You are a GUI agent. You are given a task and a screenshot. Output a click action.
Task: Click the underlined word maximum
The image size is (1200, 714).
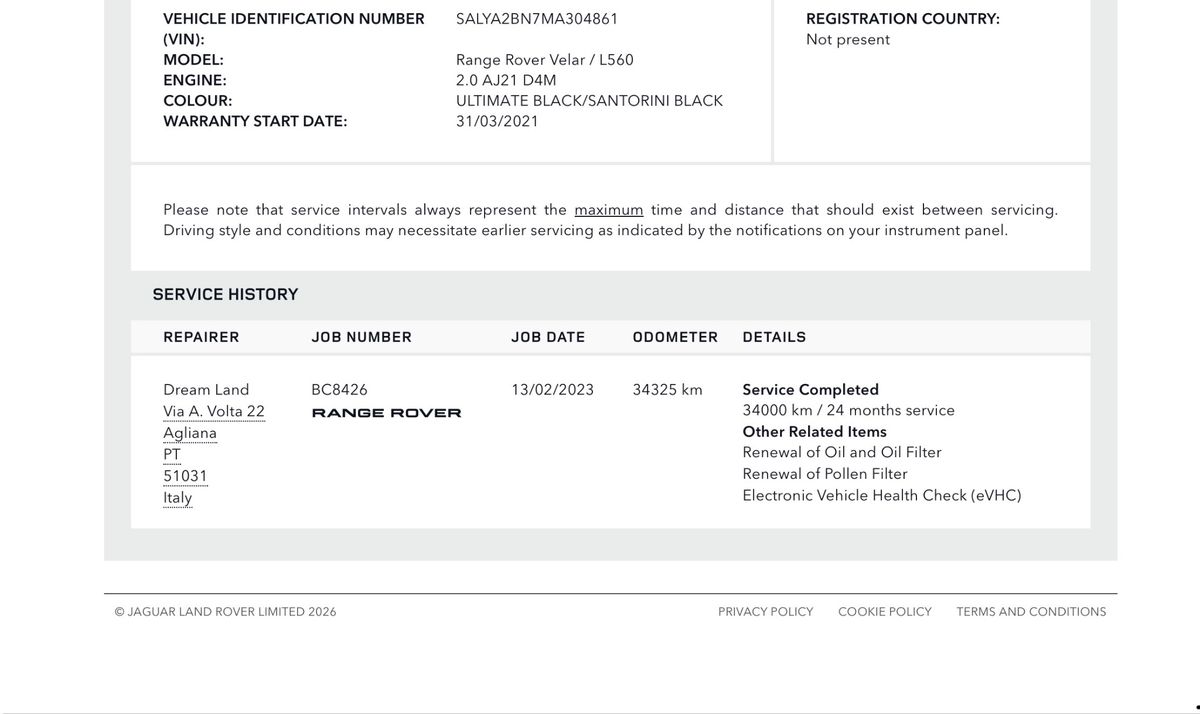tap(609, 210)
